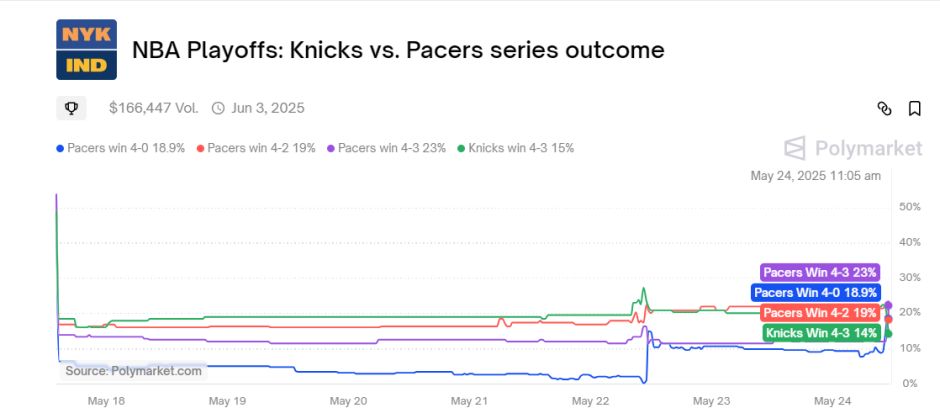Click the red Pacers Win 4-2 19% chart label

coord(820,313)
